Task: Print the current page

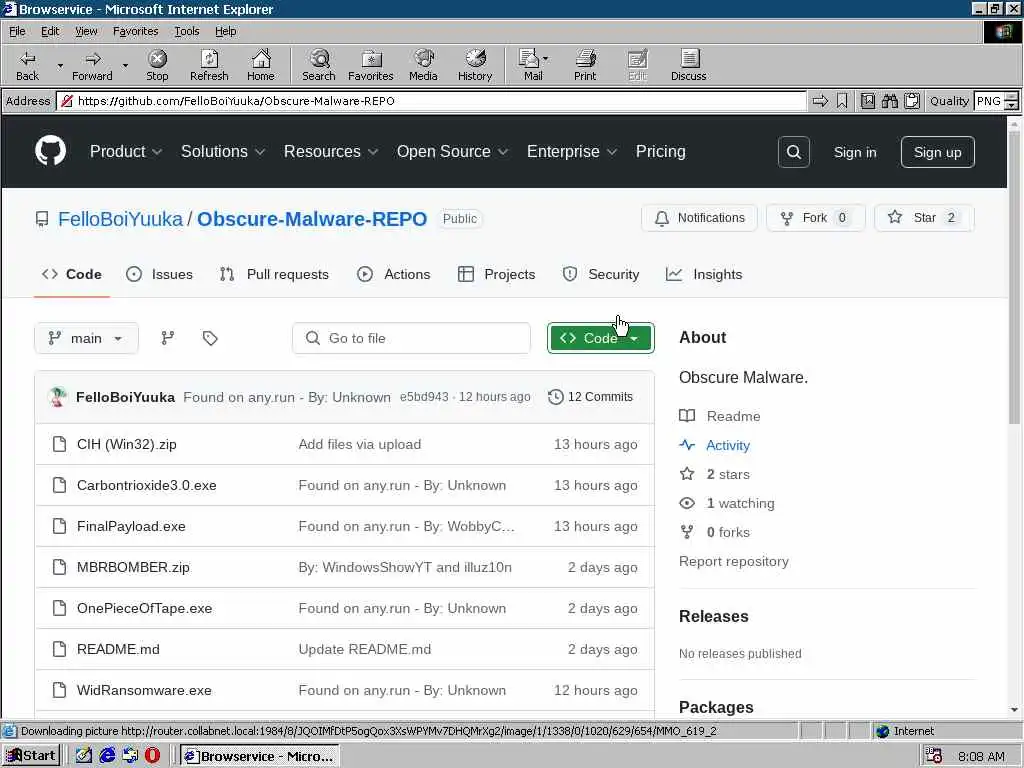Action: click(585, 65)
